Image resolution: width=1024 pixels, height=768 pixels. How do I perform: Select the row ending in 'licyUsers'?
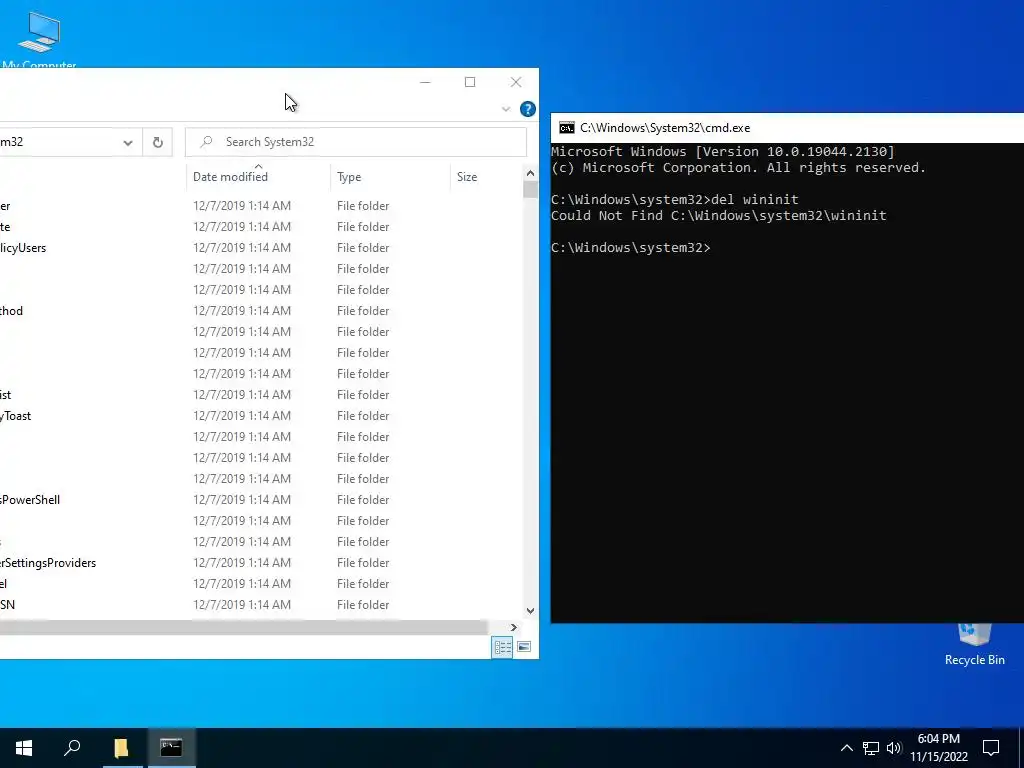pos(261,248)
